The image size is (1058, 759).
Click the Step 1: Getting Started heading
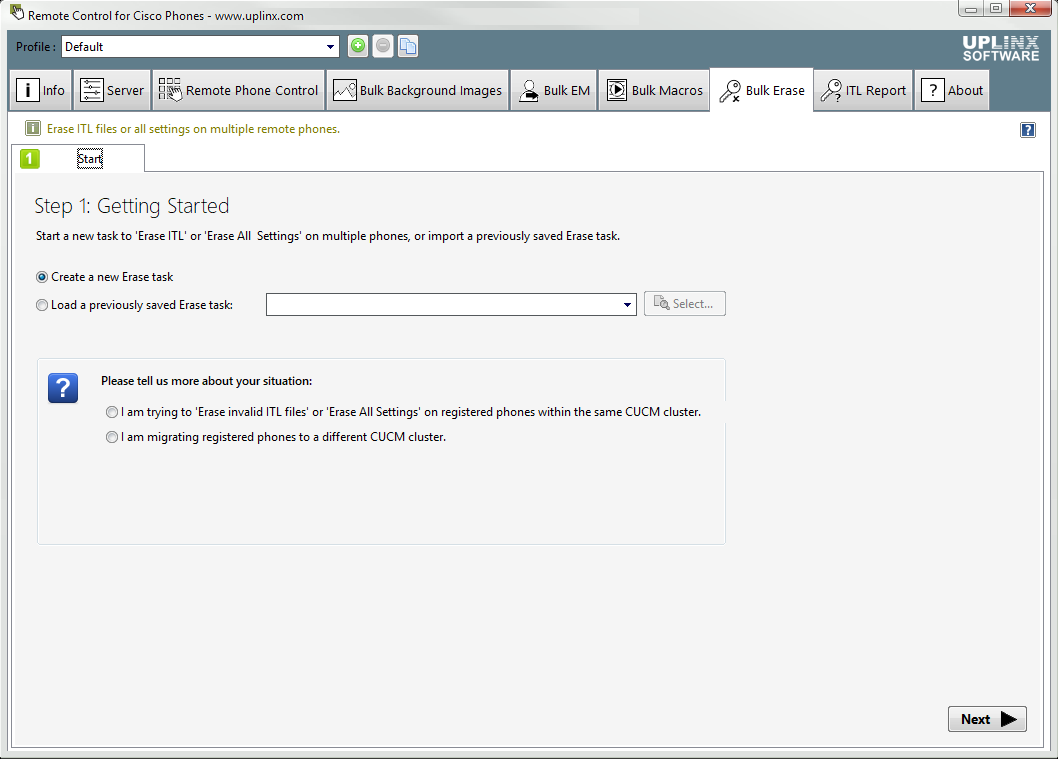(x=132, y=206)
